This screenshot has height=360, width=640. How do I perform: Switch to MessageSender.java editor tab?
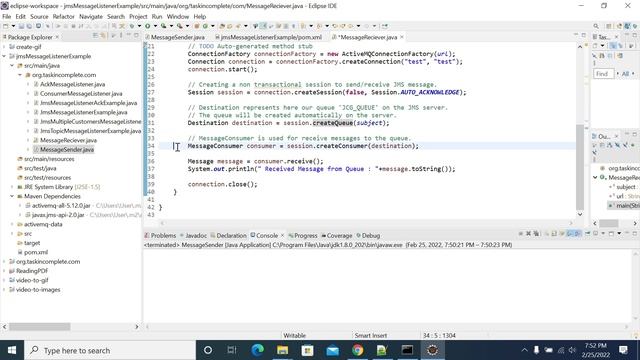click(177, 37)
